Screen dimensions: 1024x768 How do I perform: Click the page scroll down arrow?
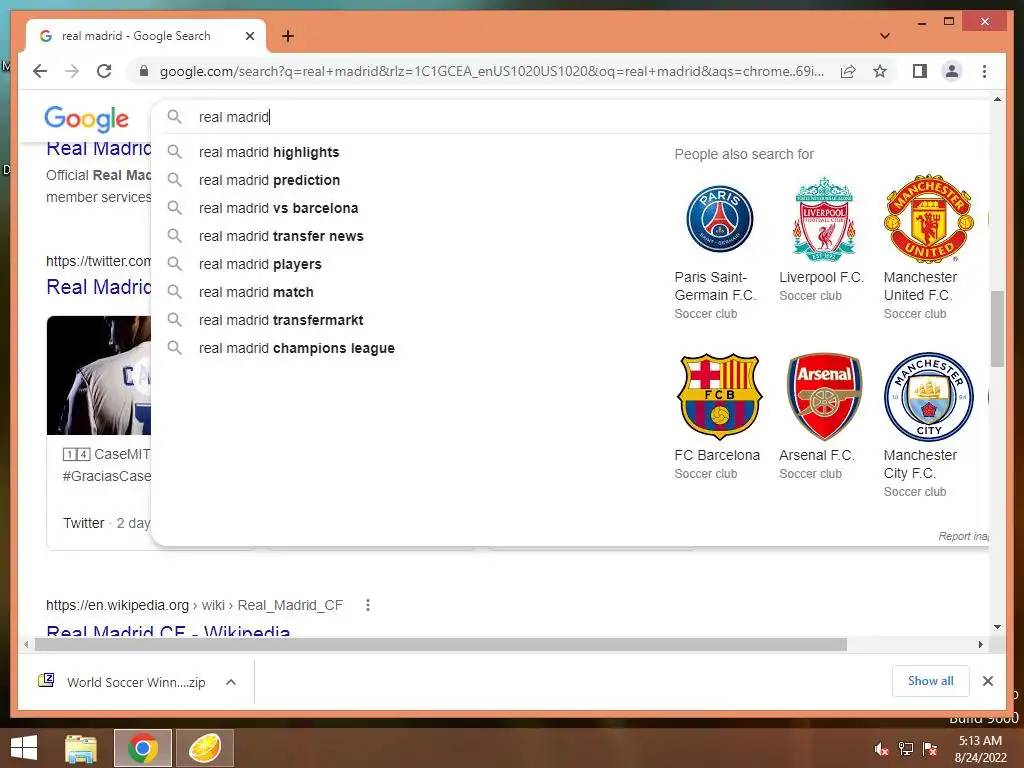coord(997,627)
